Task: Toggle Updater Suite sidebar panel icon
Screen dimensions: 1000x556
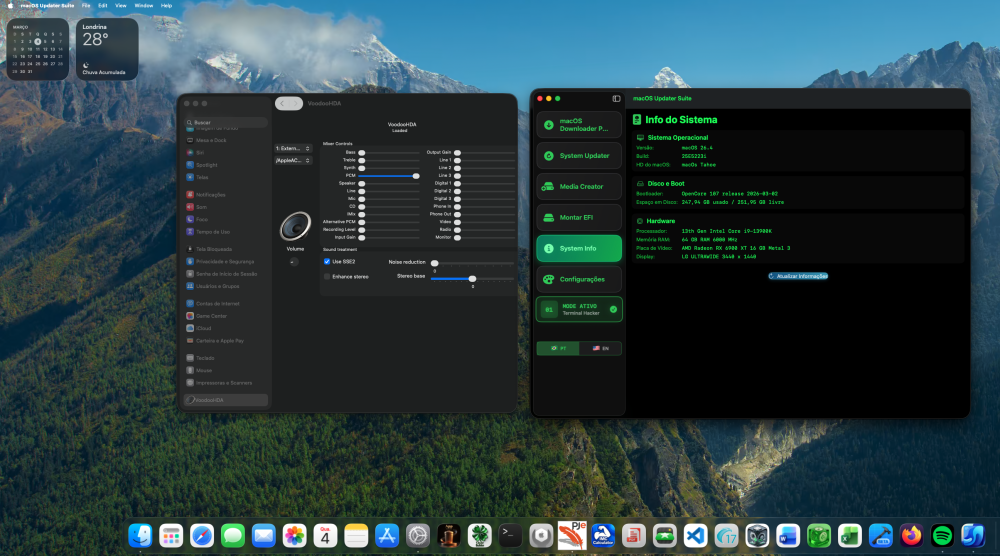Action: point(616,99)
